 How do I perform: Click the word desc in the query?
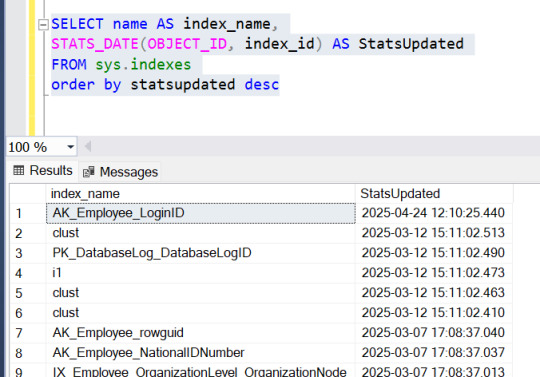[261, 84]
